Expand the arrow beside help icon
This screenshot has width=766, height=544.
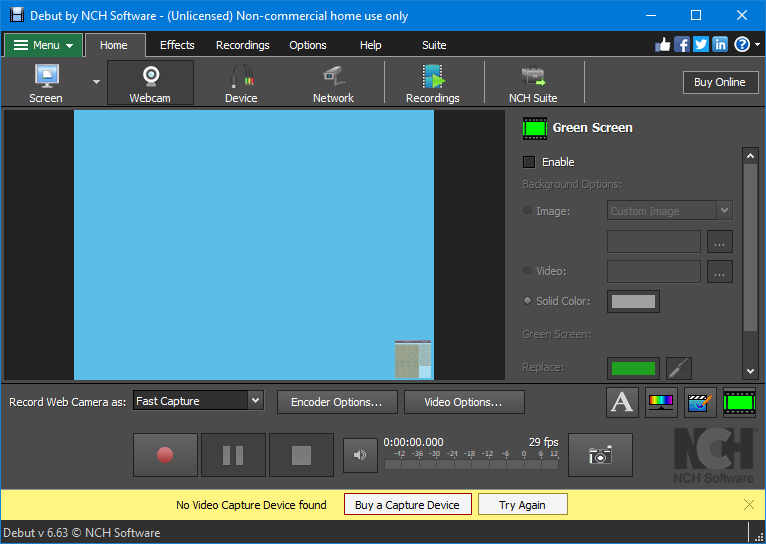pyautogui.click(x=757, y=44)
